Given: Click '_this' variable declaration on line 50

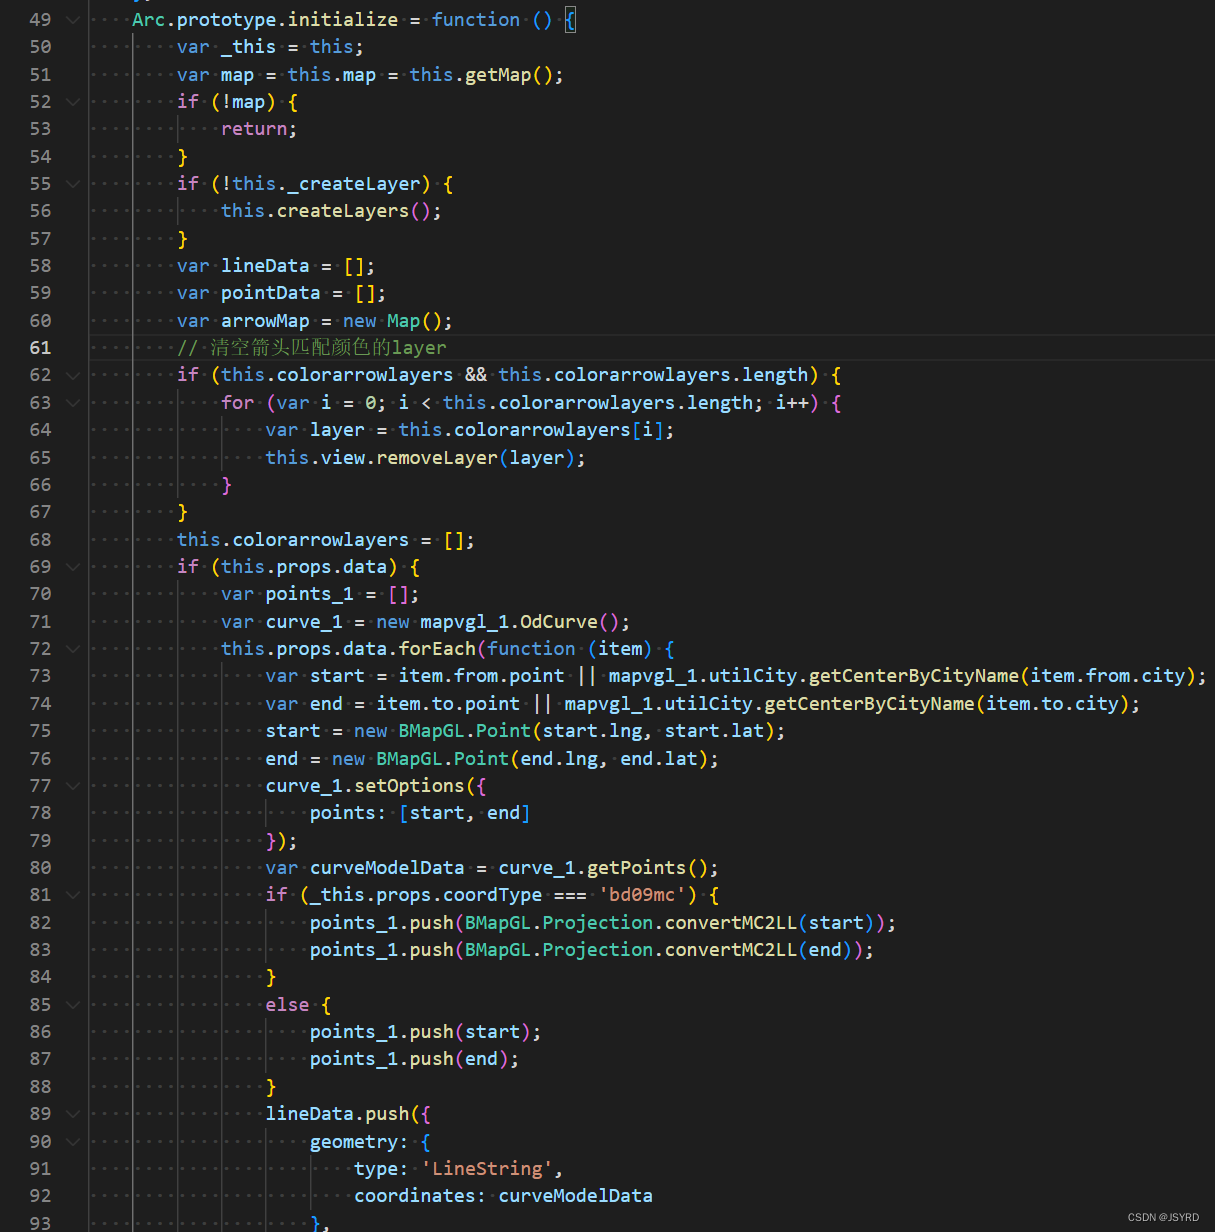Looking at the screenshot, I should [249, 47].
